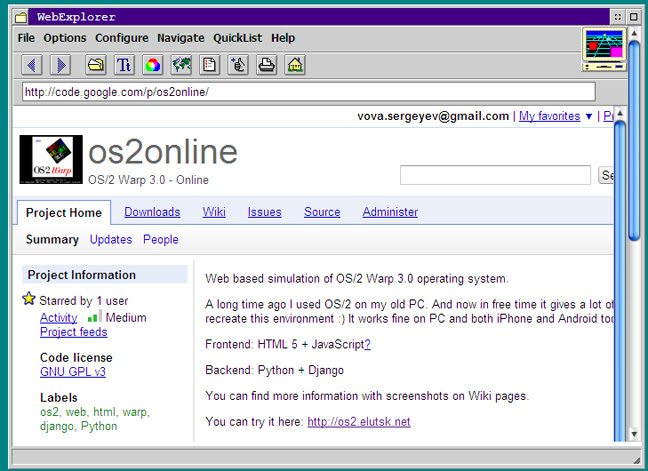Viewport: 648px width, 471px height.
Task: Click the question mark link after JavaScript
Action: point(367,344)
